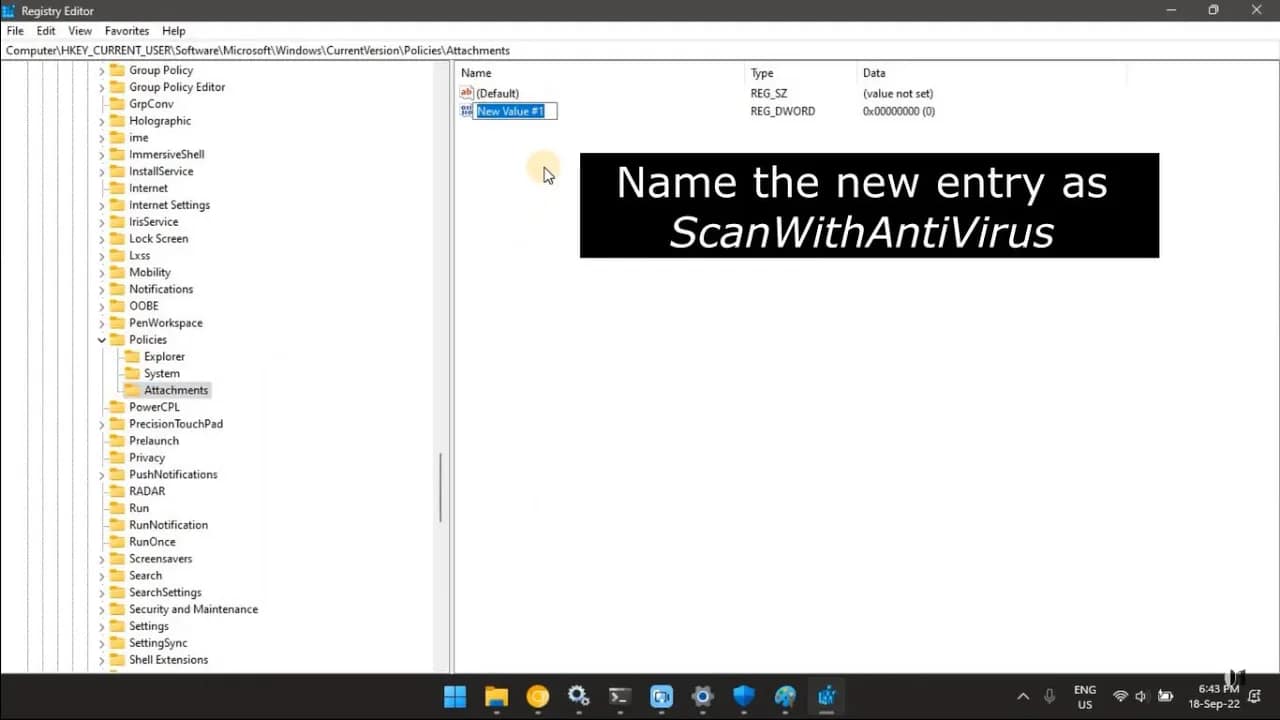Open the Favorites menu

(x=126, y=31)
